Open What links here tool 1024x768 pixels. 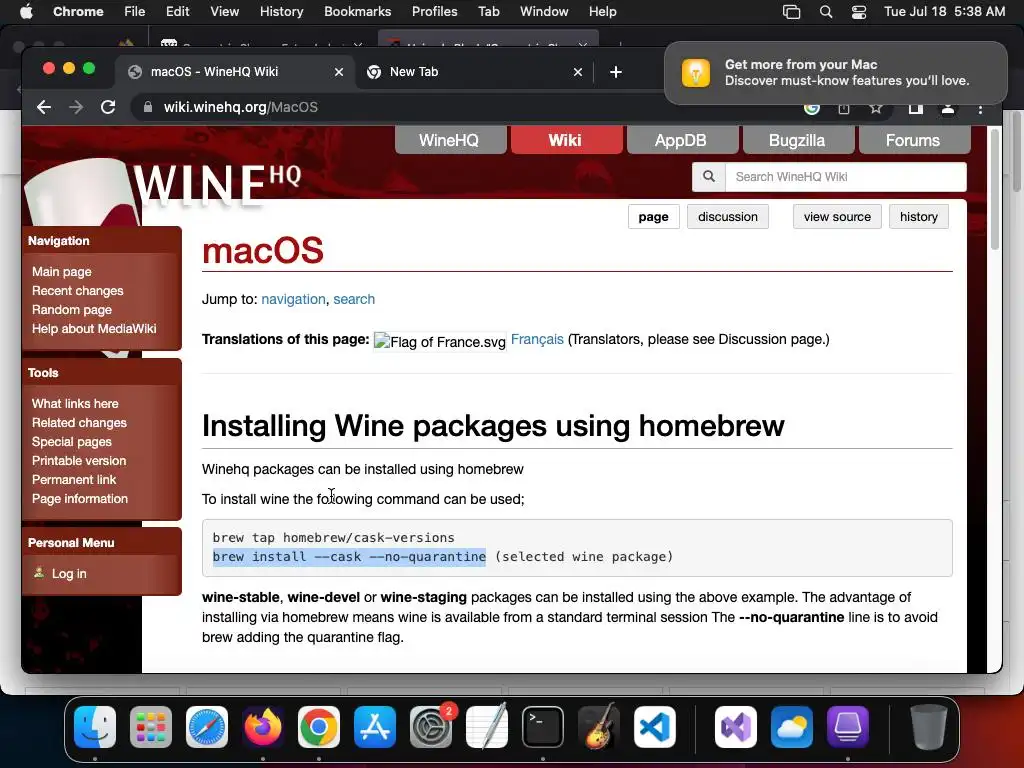point(75,404)
